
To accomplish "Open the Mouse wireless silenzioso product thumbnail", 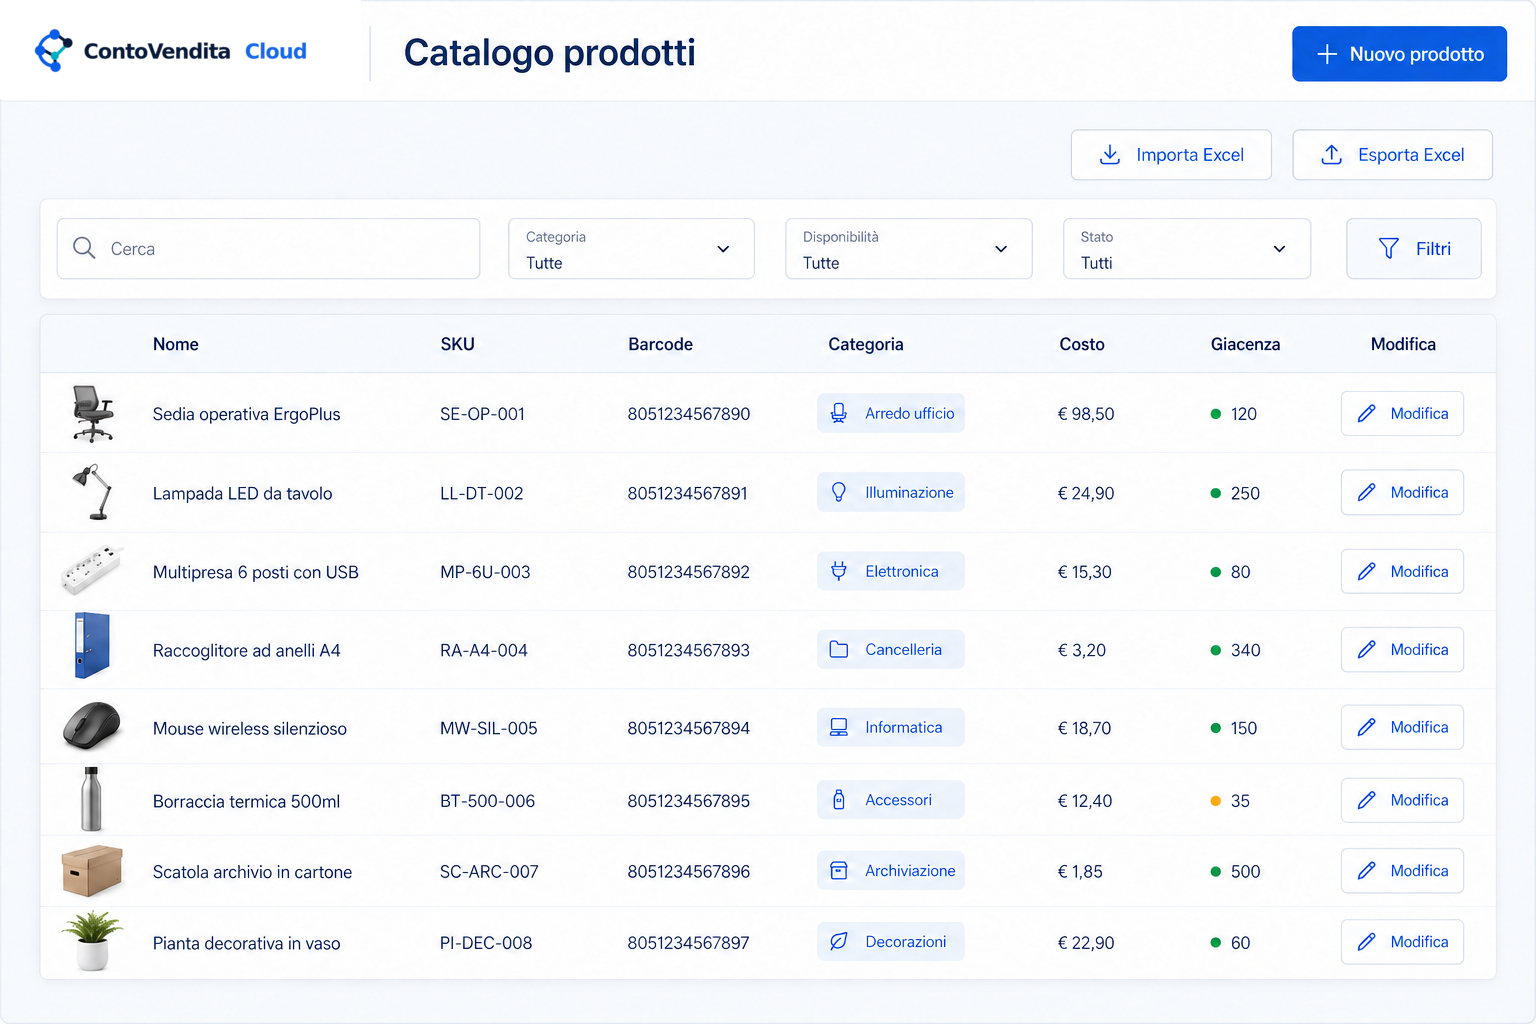I will 91,725.
